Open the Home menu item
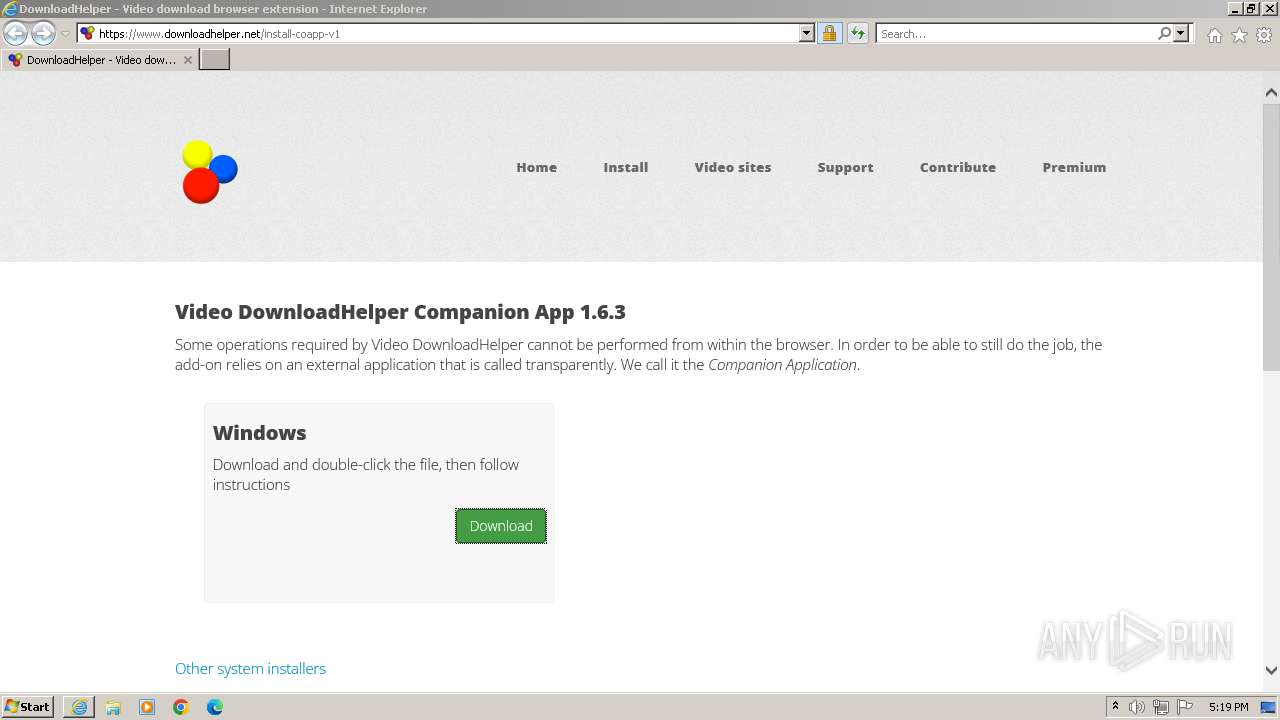 536,167
